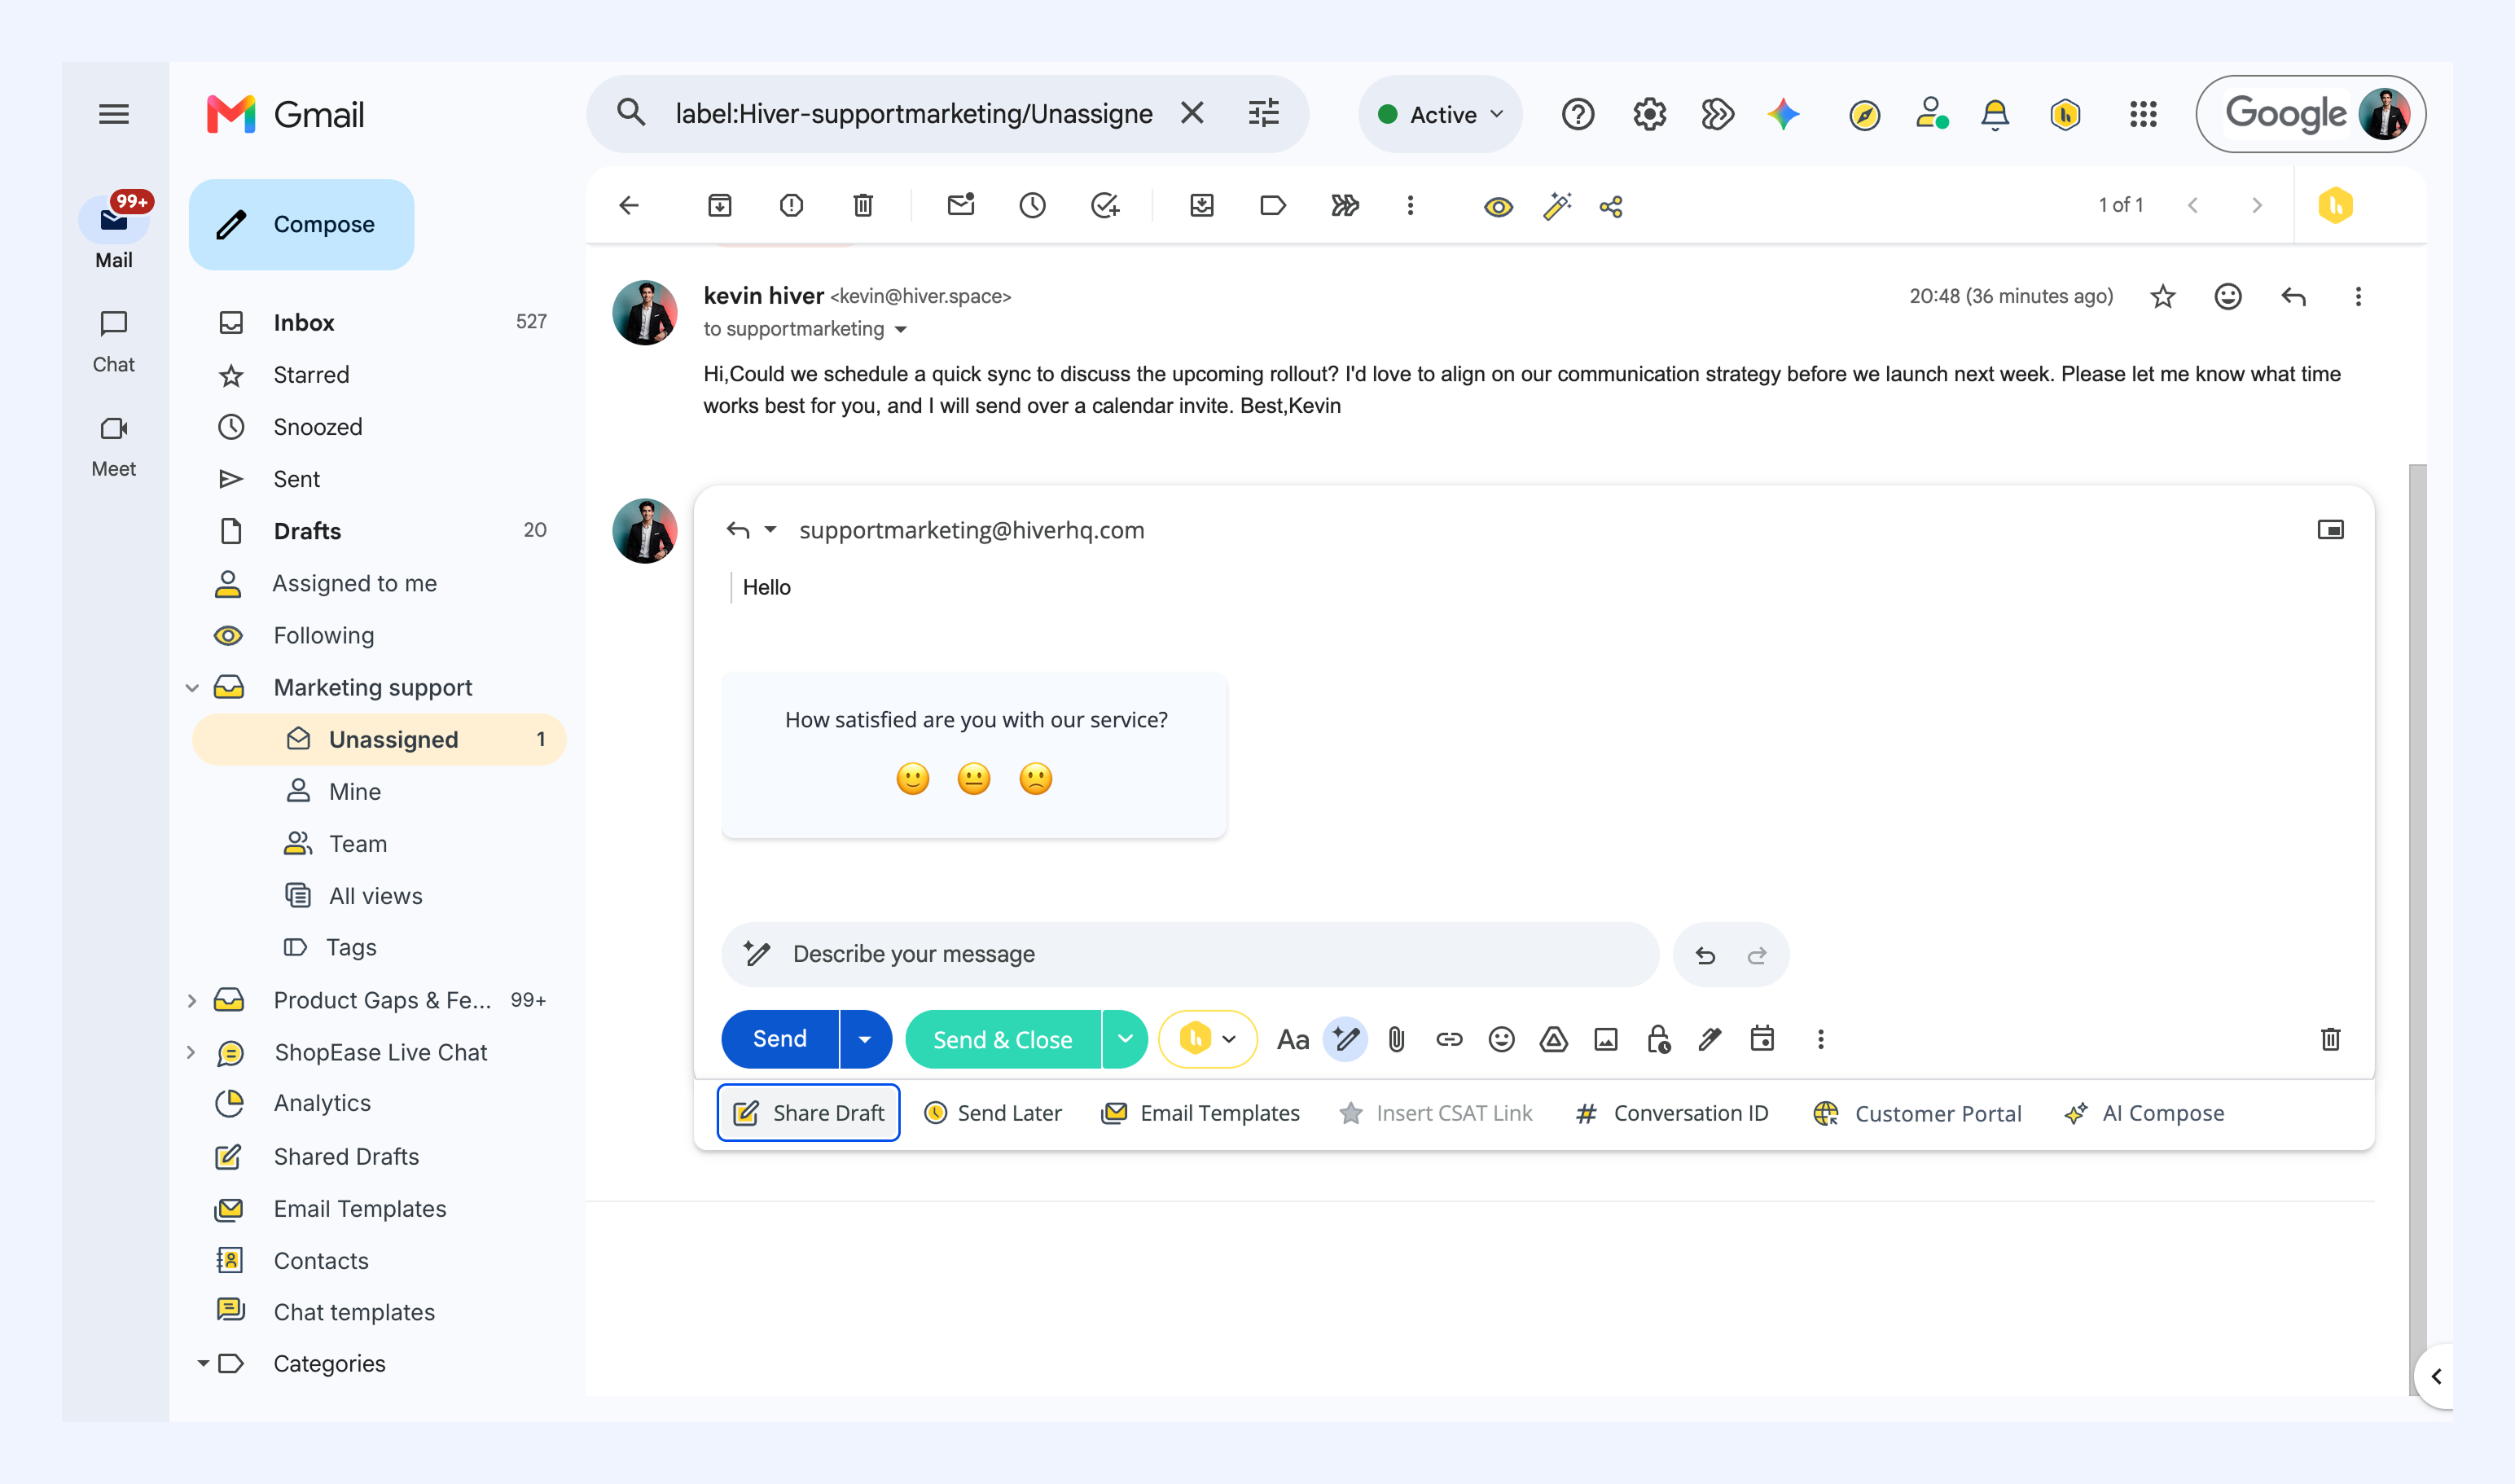Open the reply type dropdown arrow
2515x1484 pixels.
(x=770, y=530)
